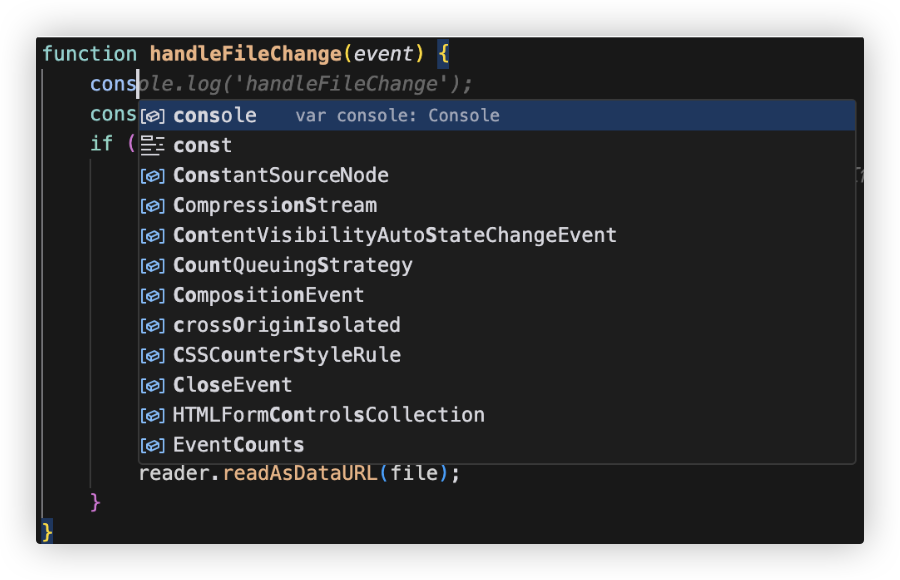The height and width of the screenshot is (580, 900).
Task: Click the icon beside crossOriginIsolated
Action: click(x=152, y=326)
